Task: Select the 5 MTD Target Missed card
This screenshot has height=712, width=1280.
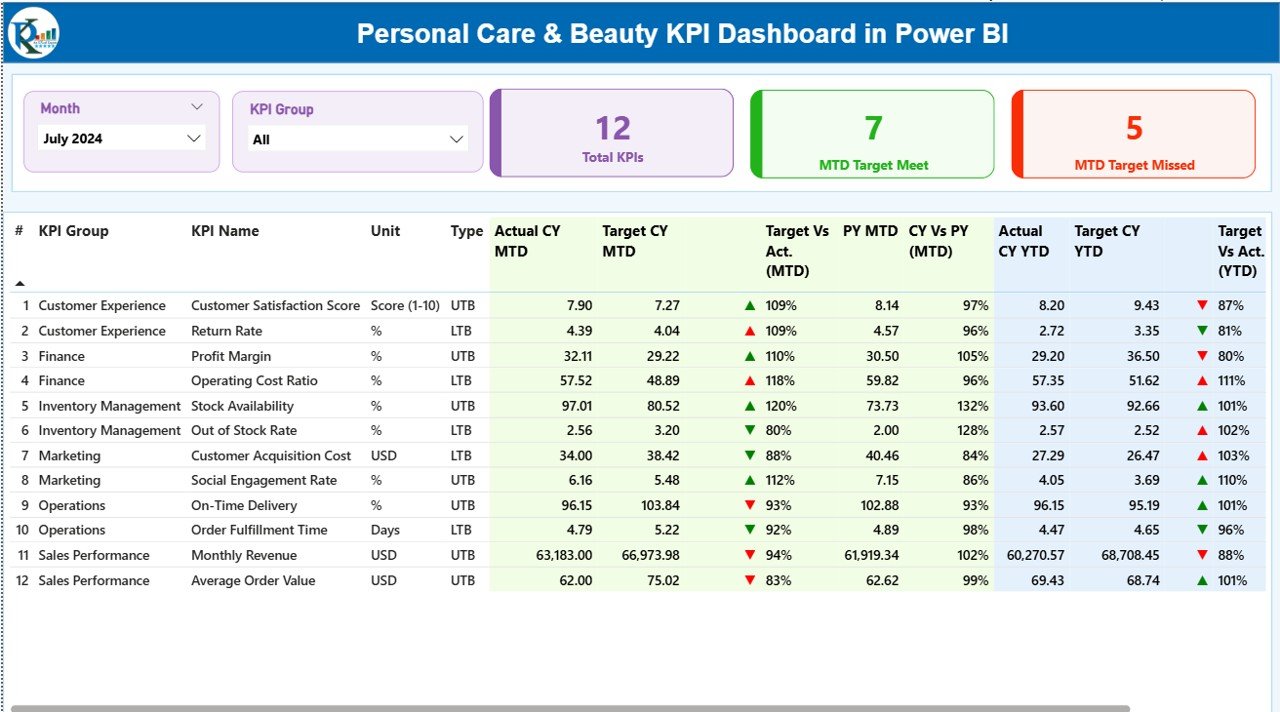Action: coord(1132,134)
